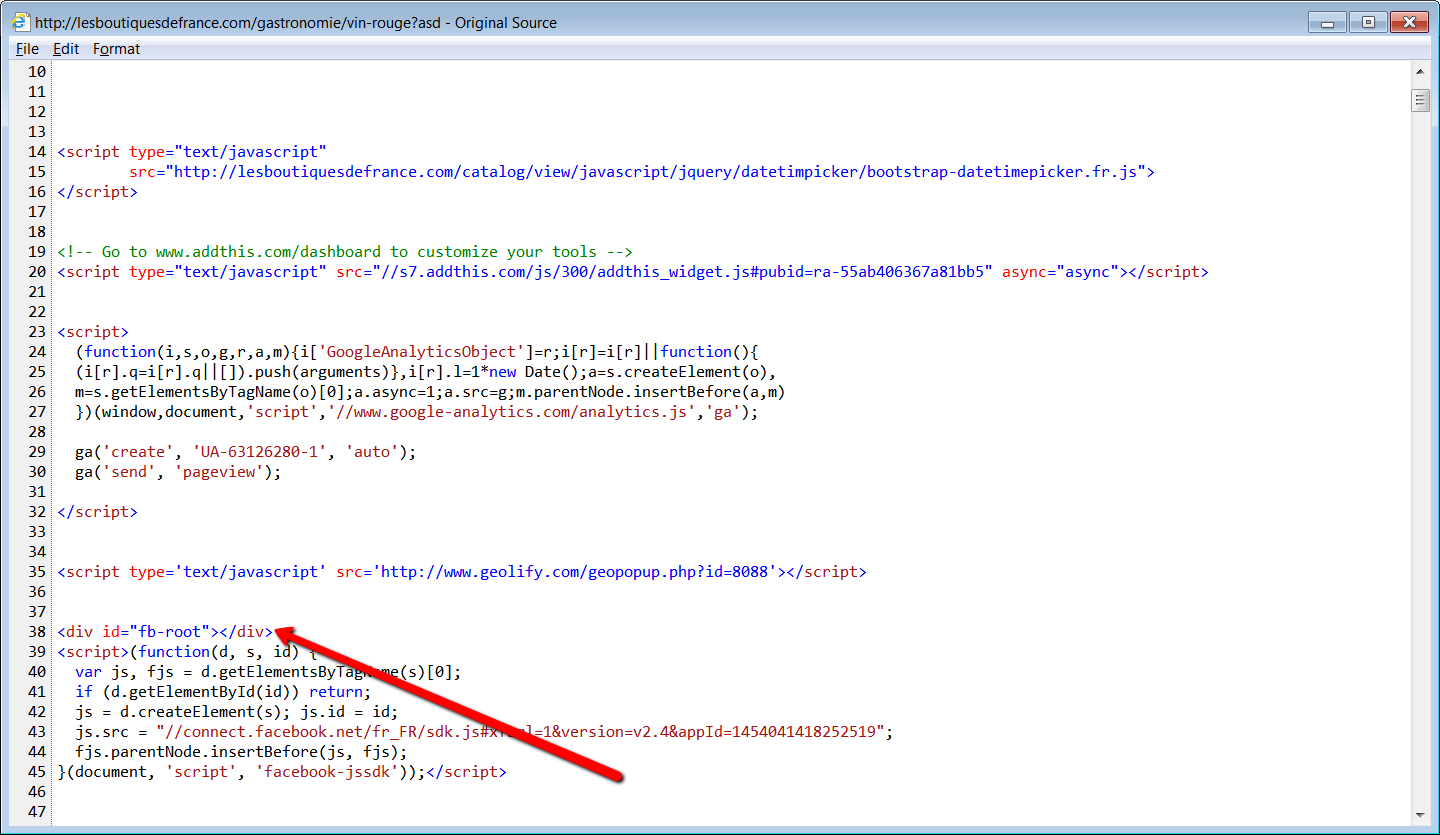Viewport: 1440px width, 835px height.
Task: Click the Internet Explorer icon in title bar
Action: 21,22
